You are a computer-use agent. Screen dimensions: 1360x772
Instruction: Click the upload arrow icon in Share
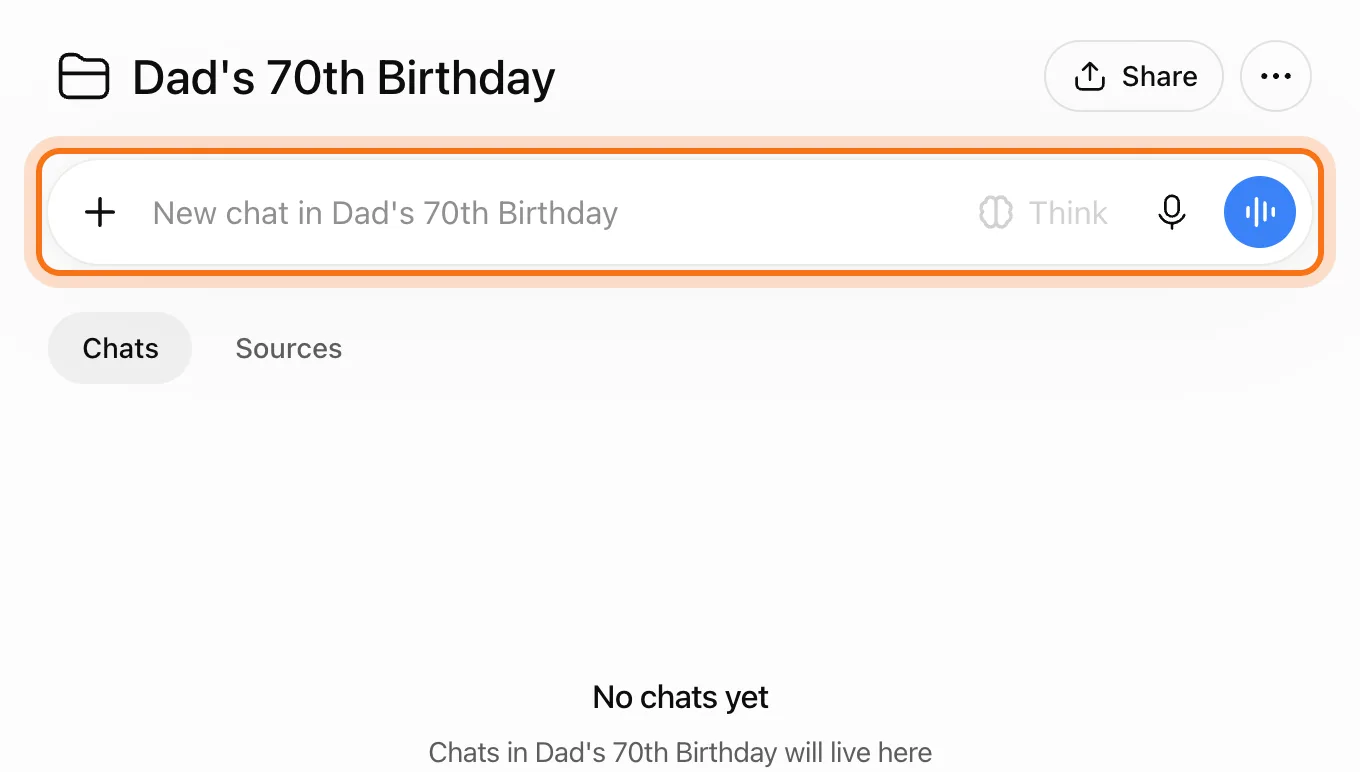click(1089, 76)
